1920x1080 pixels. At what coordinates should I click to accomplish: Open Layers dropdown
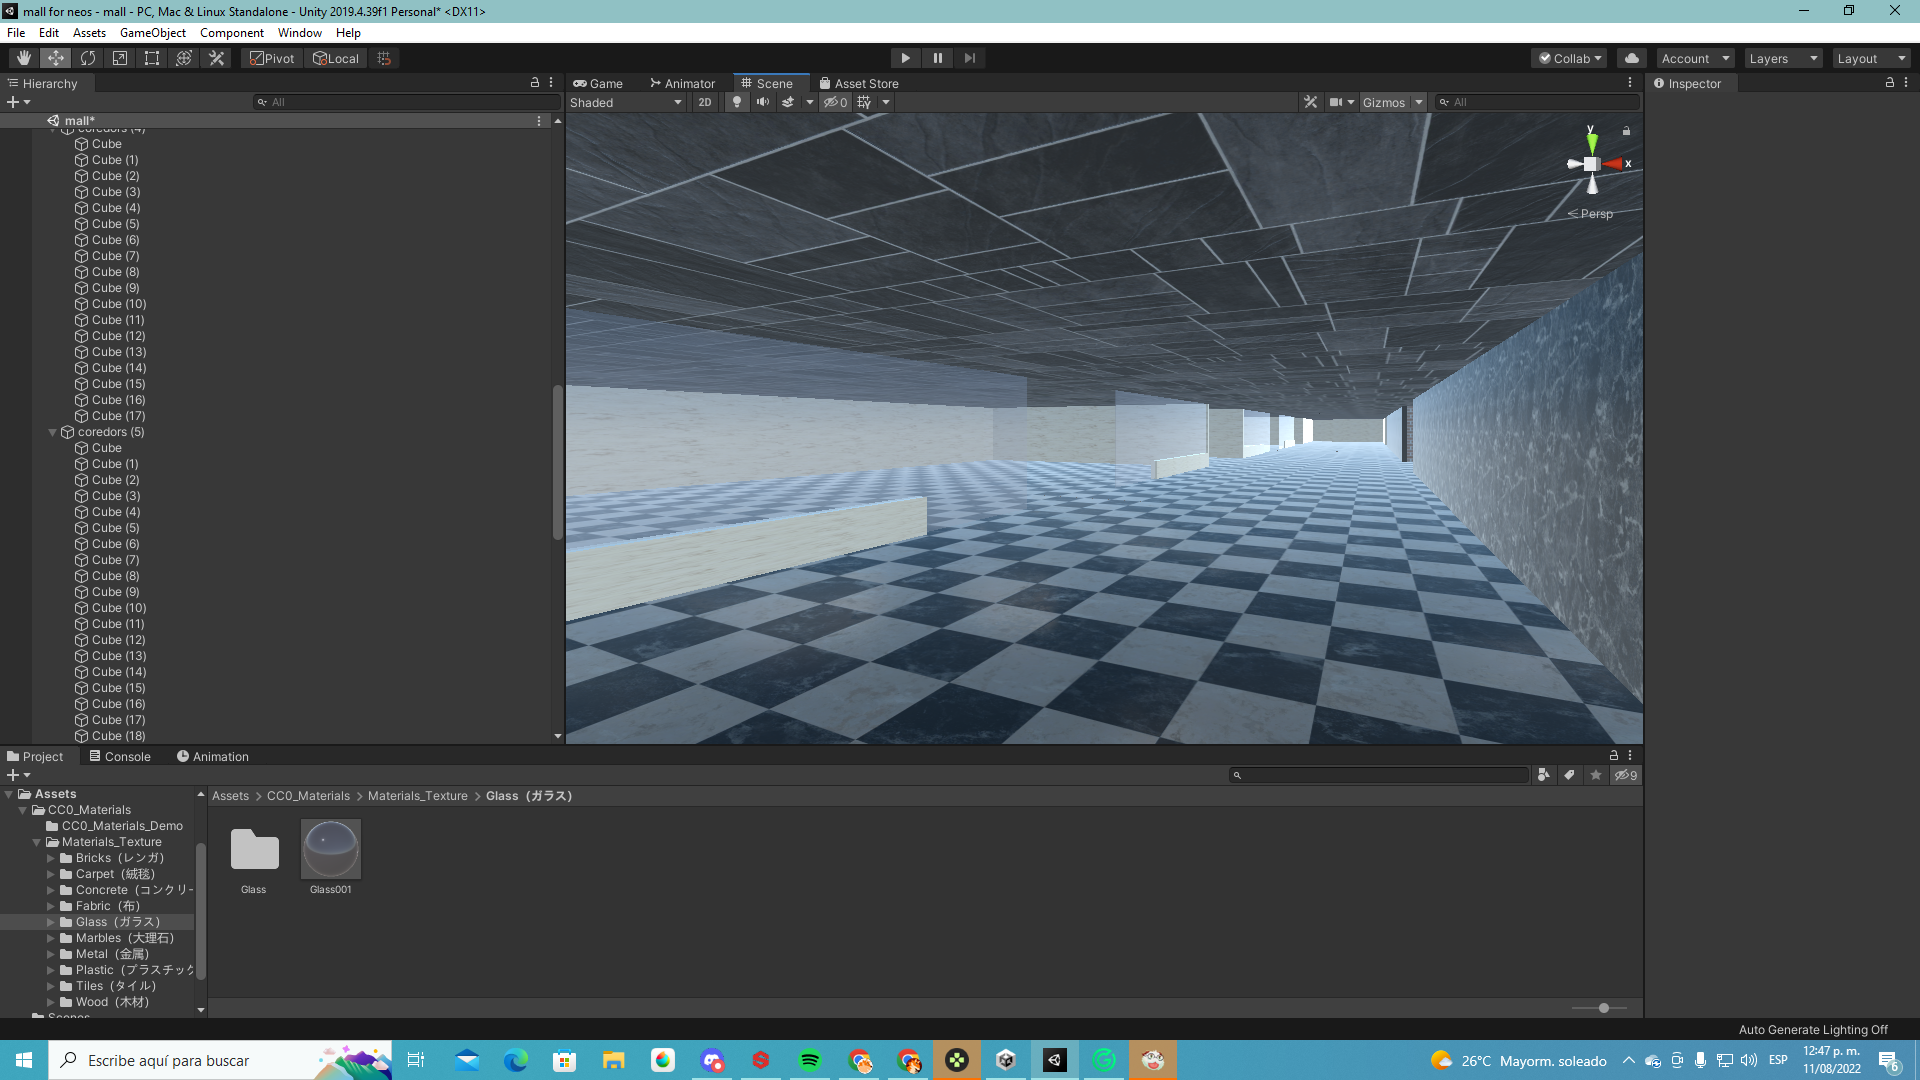point(1783,58)
